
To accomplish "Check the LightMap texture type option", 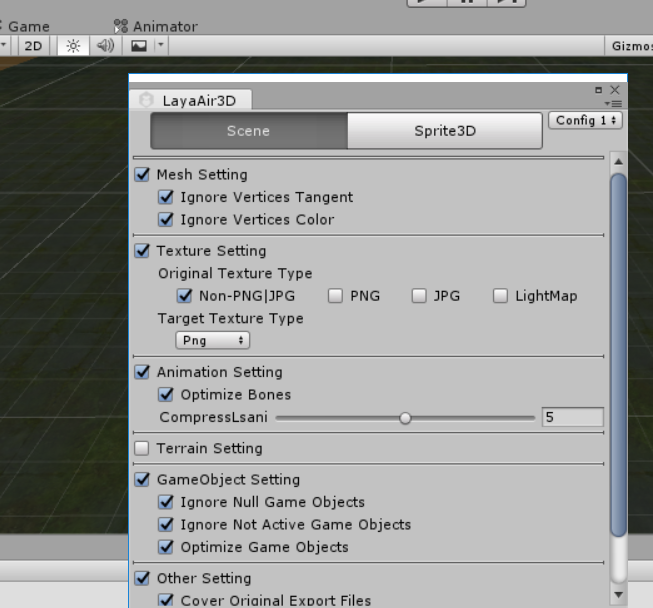I will (502, 296).
